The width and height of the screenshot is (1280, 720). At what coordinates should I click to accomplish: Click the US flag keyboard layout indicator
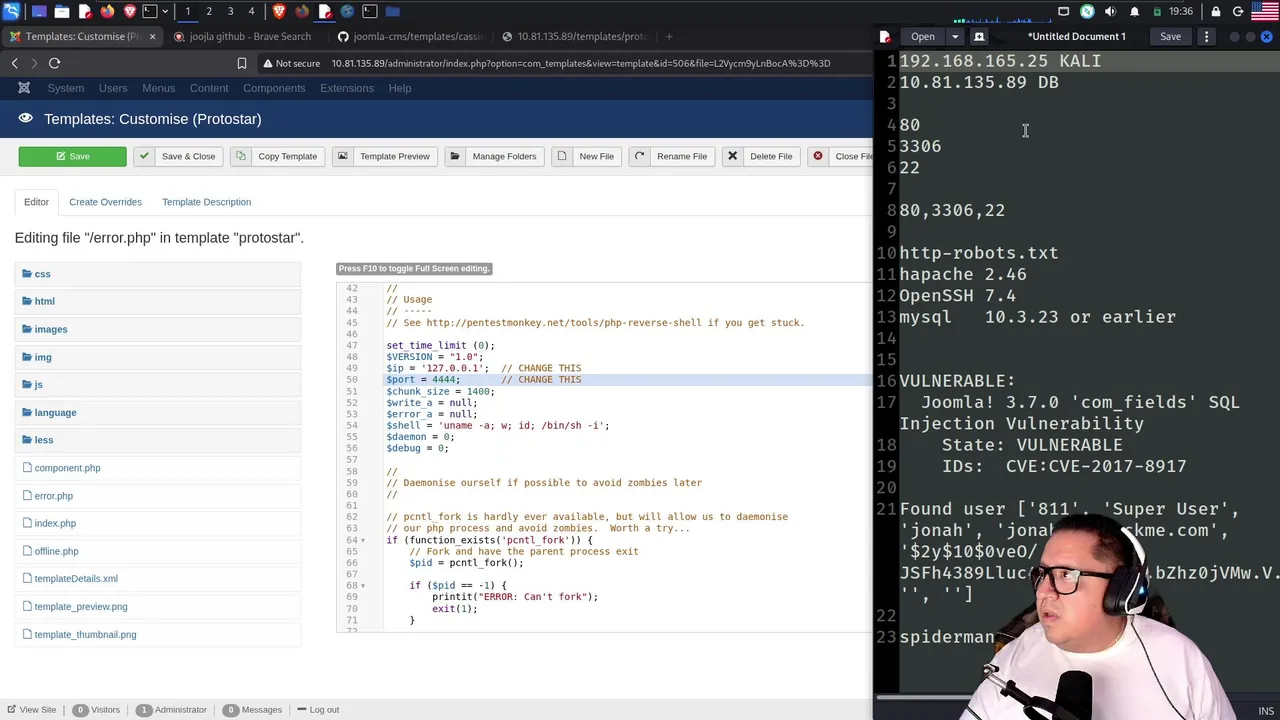coord(1265,11)
